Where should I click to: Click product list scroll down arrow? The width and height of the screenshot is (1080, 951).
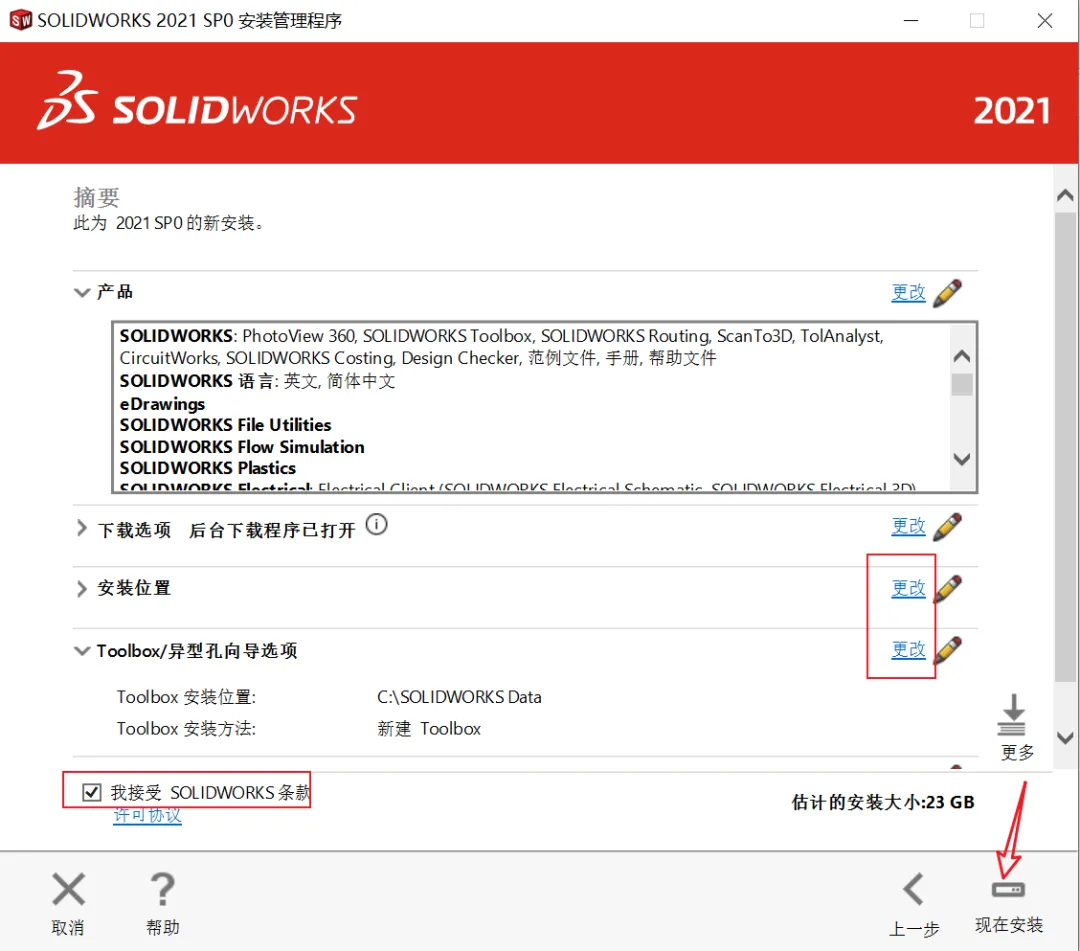(x=962, y=459)
